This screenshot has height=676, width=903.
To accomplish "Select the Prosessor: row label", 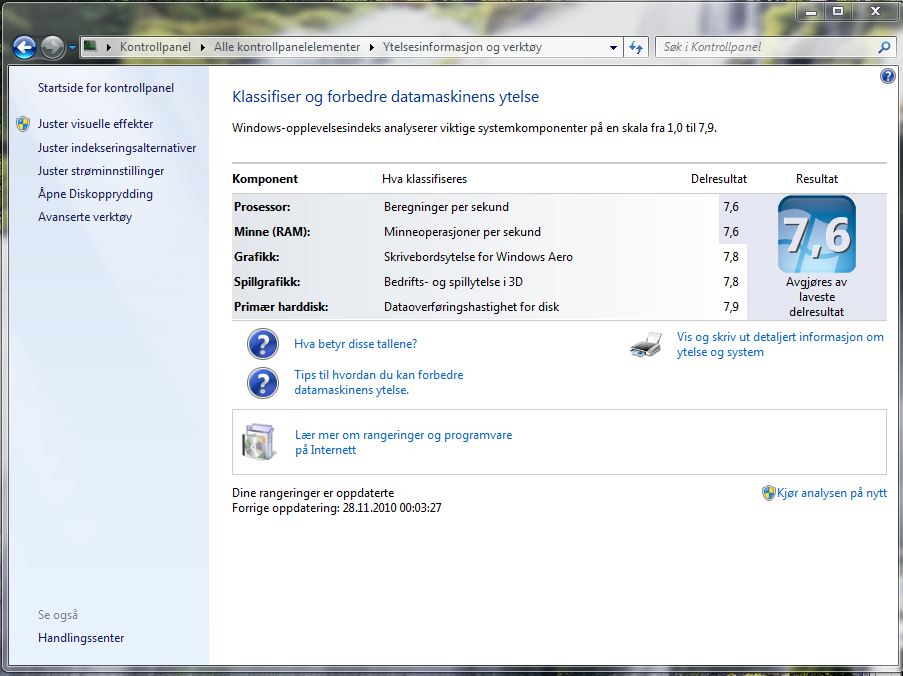I will 262,207.
